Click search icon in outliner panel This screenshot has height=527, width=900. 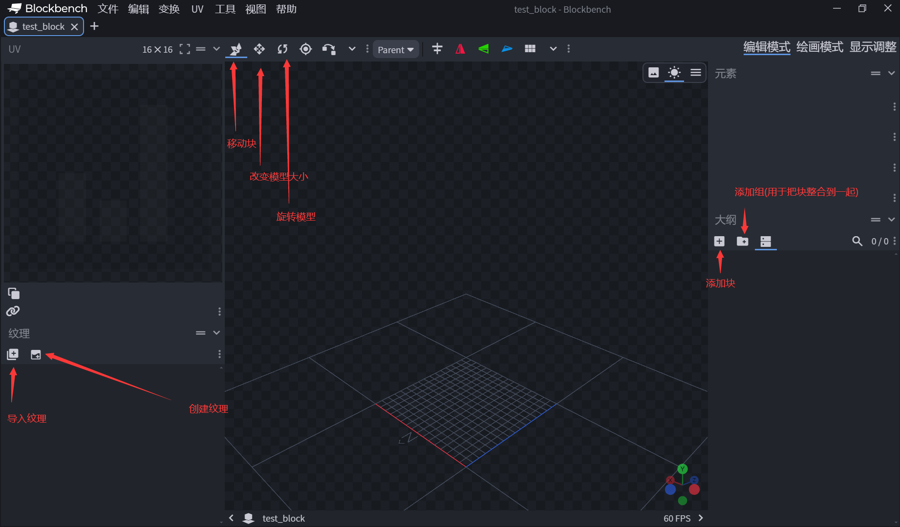857,241
